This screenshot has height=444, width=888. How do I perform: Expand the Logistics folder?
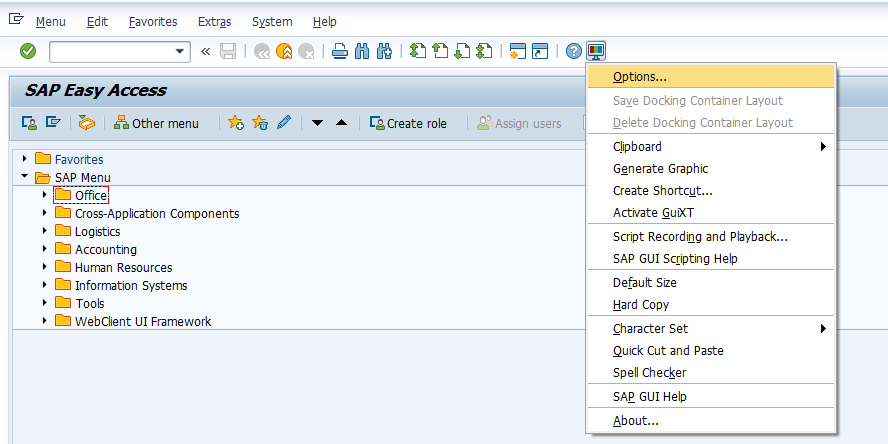pos(45,231)
